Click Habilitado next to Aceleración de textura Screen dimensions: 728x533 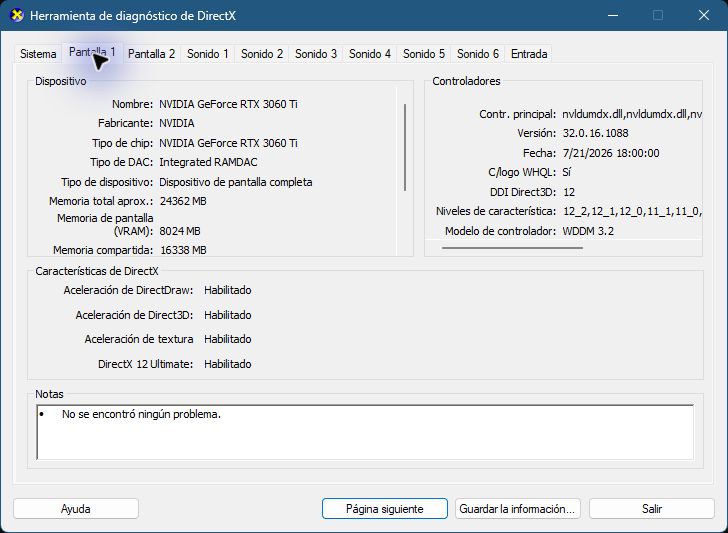[x=228, y=339]
